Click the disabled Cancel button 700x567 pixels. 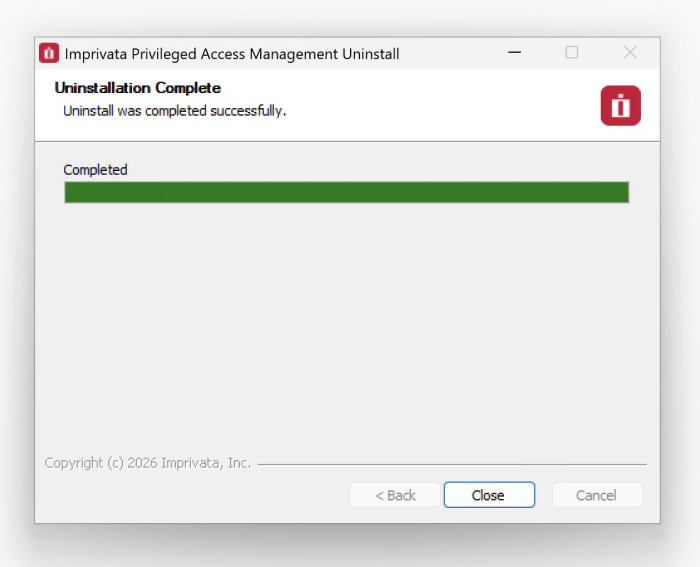[x=596, y=495]
